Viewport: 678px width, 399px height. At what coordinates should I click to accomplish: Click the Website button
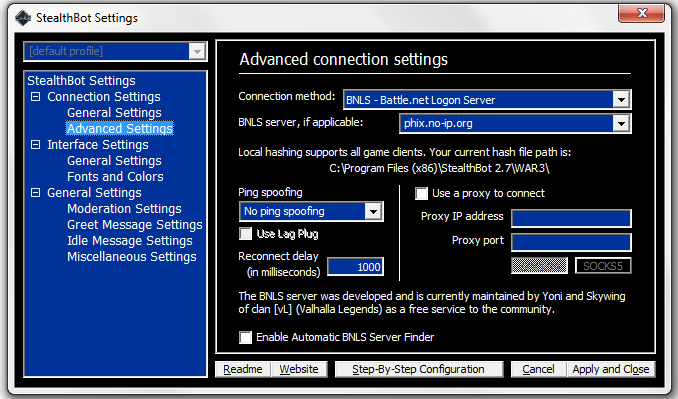click(x=299, y=369)
